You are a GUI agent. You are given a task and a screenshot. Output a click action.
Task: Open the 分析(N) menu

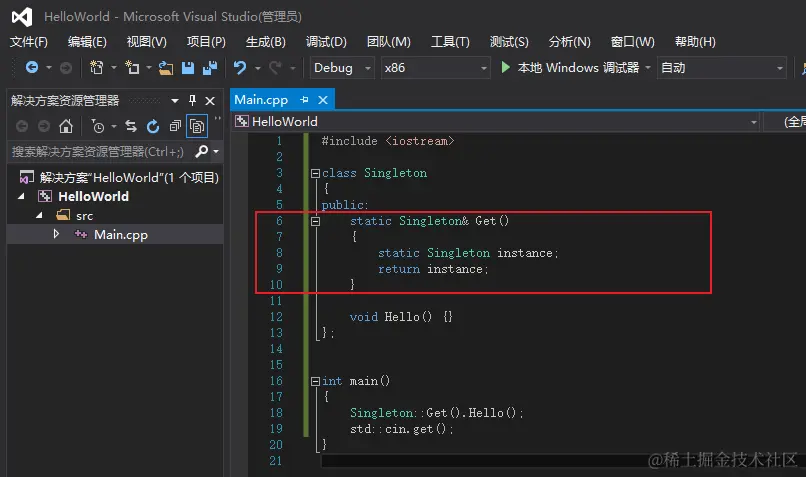tap(570, 42)
